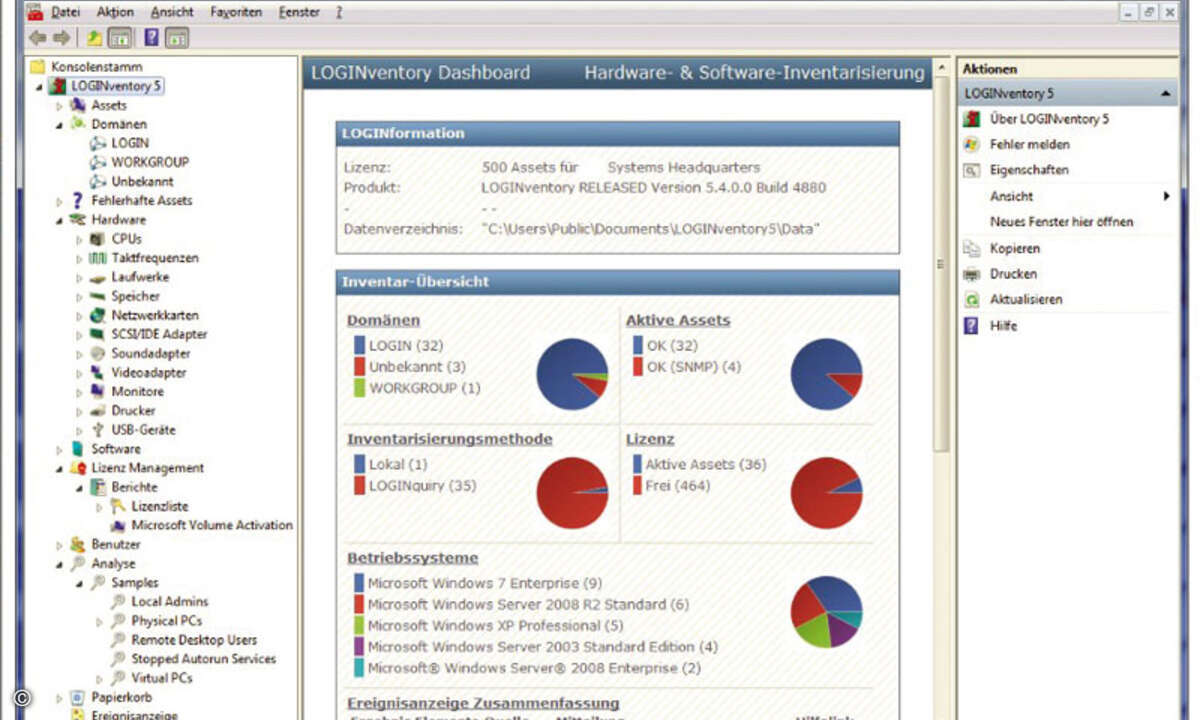Screen dimensions: 1200x720
Task: Open the Aktion menu
Action: (115, 12)
